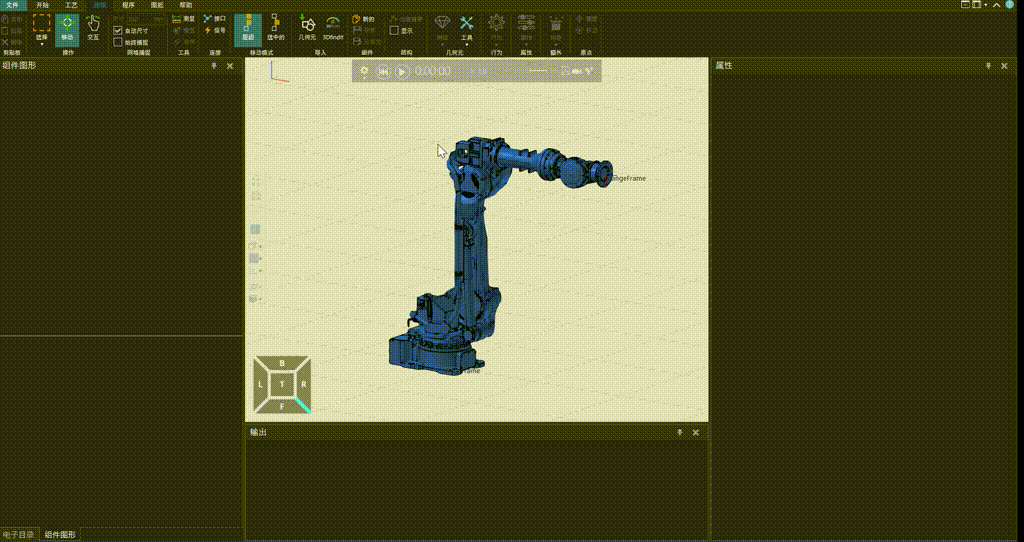Select the 层级 hierarchy move mode
1024x542 pixels.
[x=248, y=29]
